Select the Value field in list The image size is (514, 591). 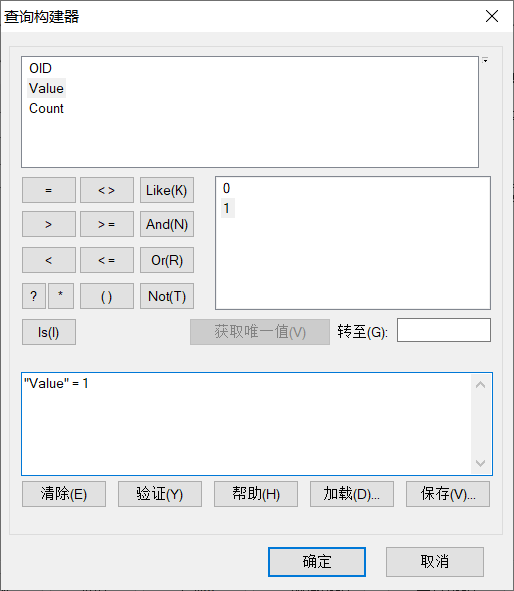[x=46, y=88]
